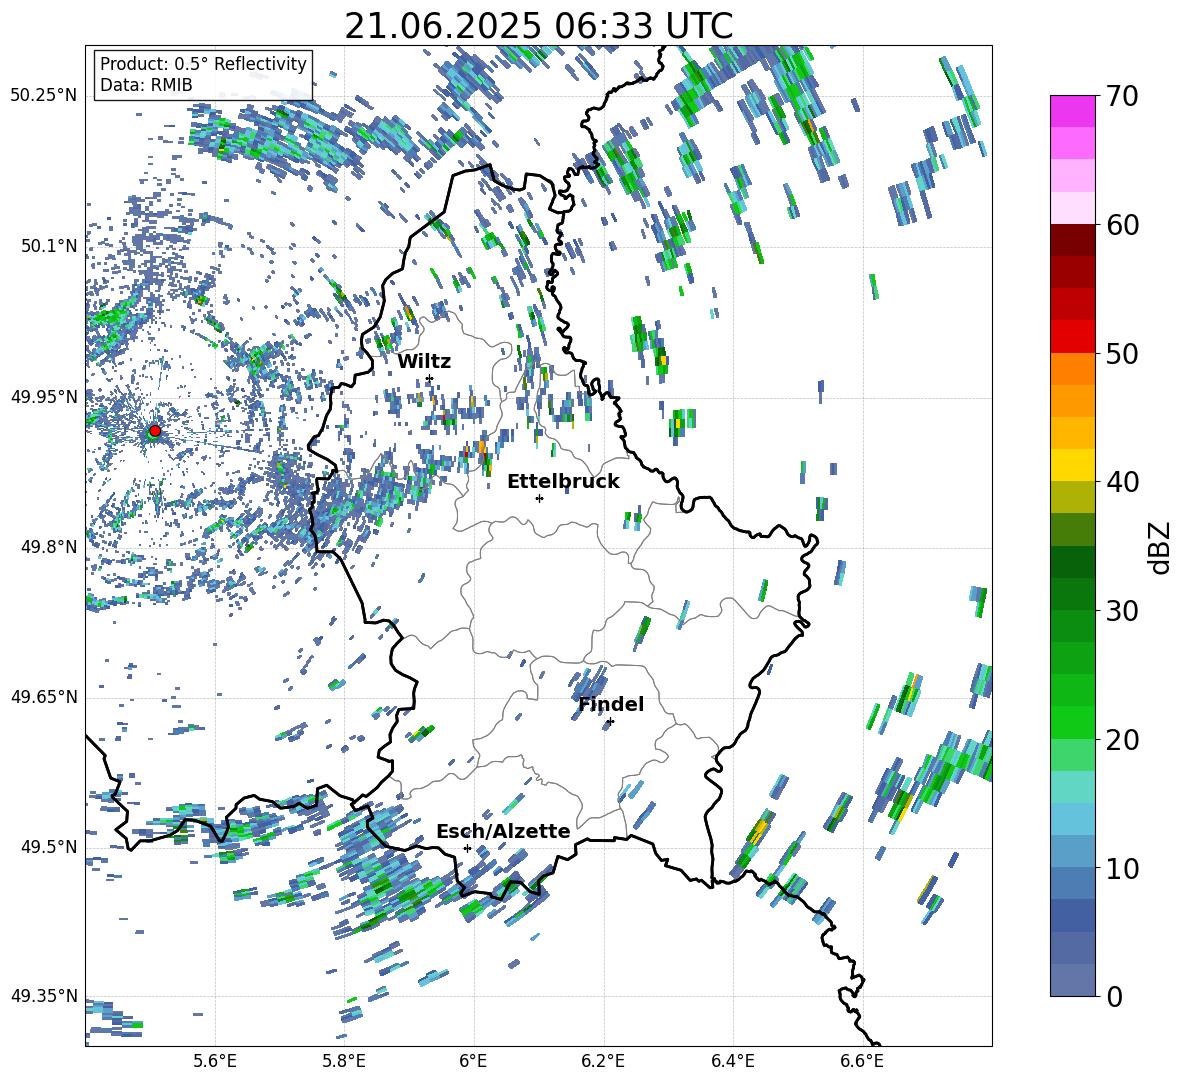Pick the yellow colorbar swatch above 40

point(1072,465)
